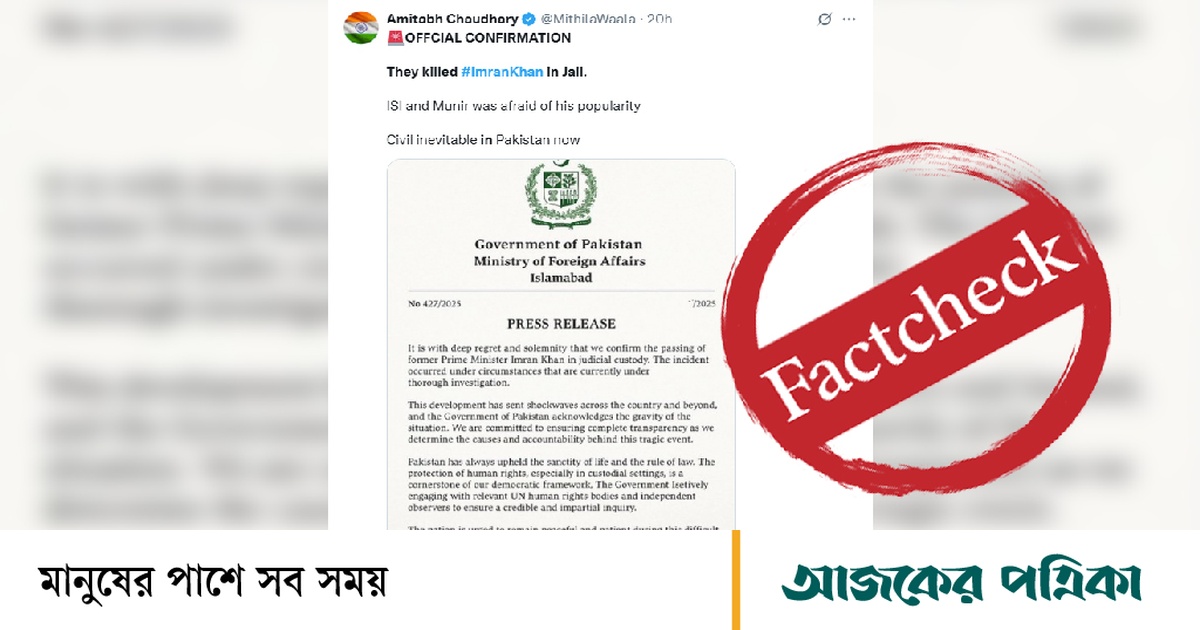The width and height of the screenshot is (1200, 630).
Task: Click the 'Civil inevitable in Pakistan now' line
Action: [x=483, y=139]
